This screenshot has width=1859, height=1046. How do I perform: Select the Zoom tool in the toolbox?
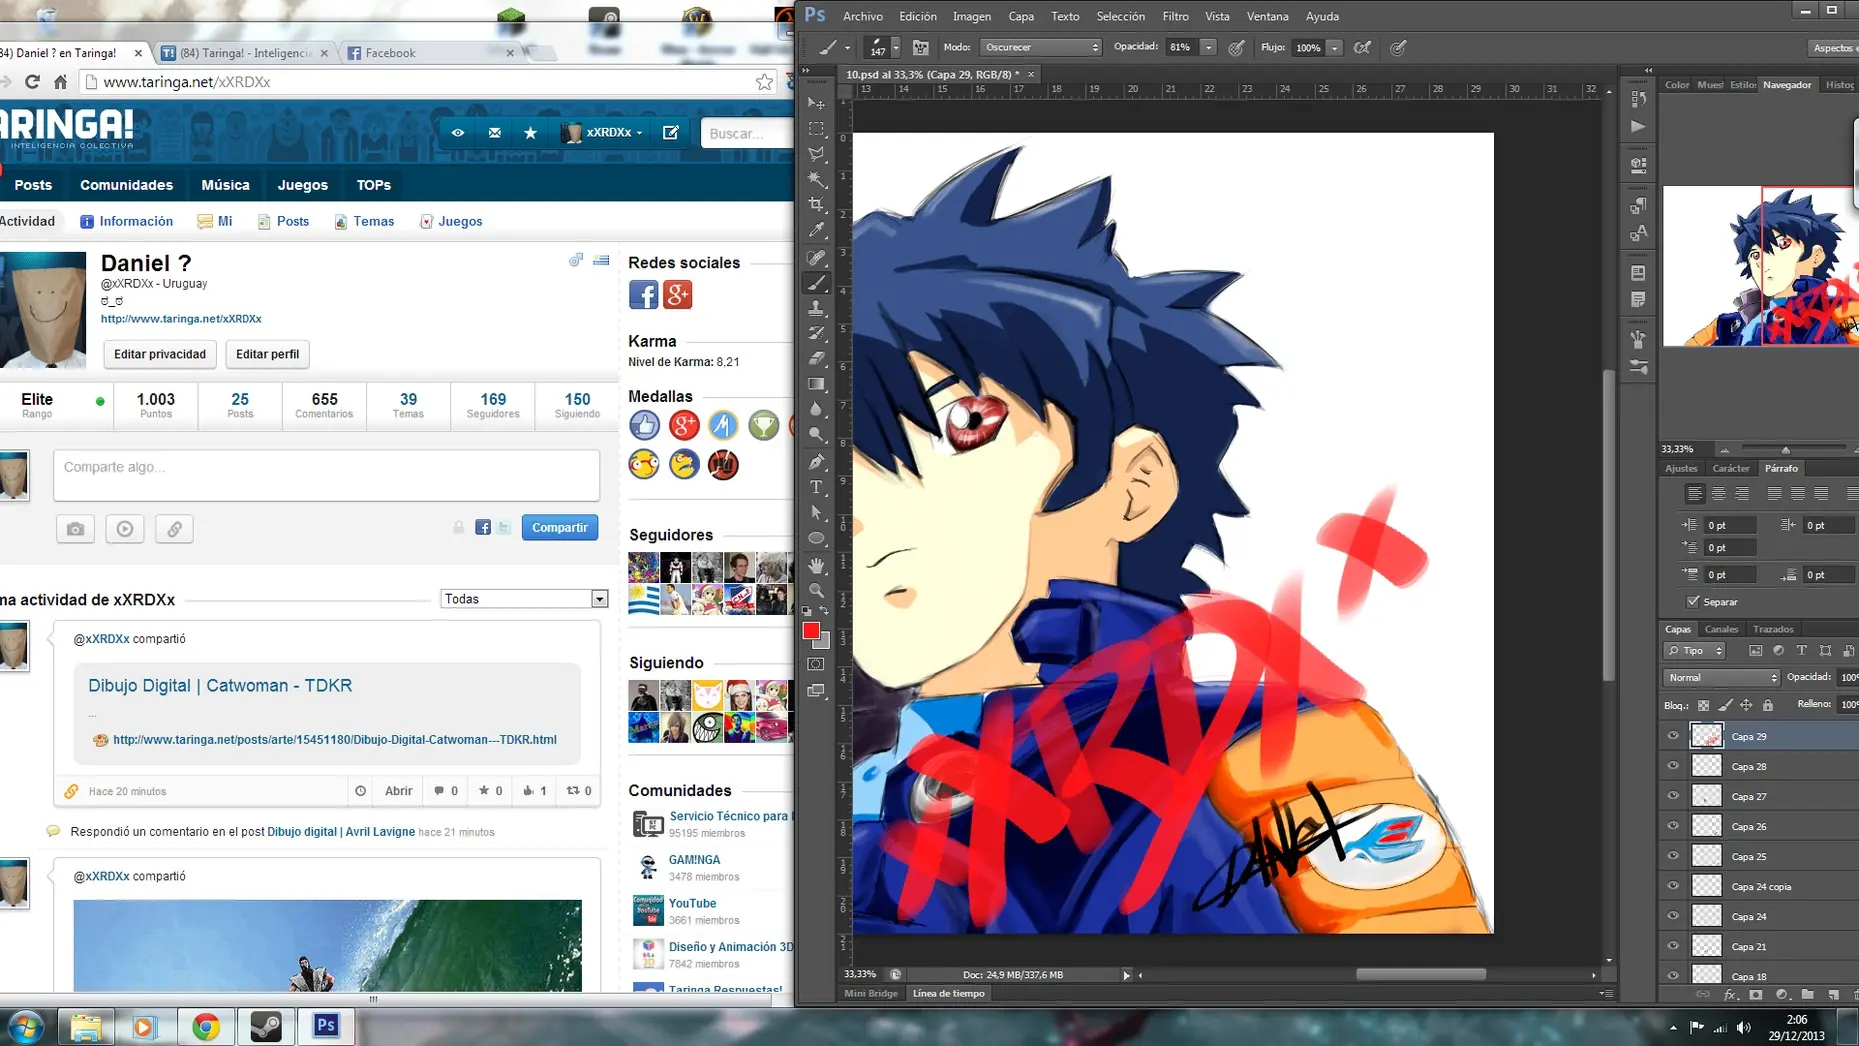pos(817,590)
